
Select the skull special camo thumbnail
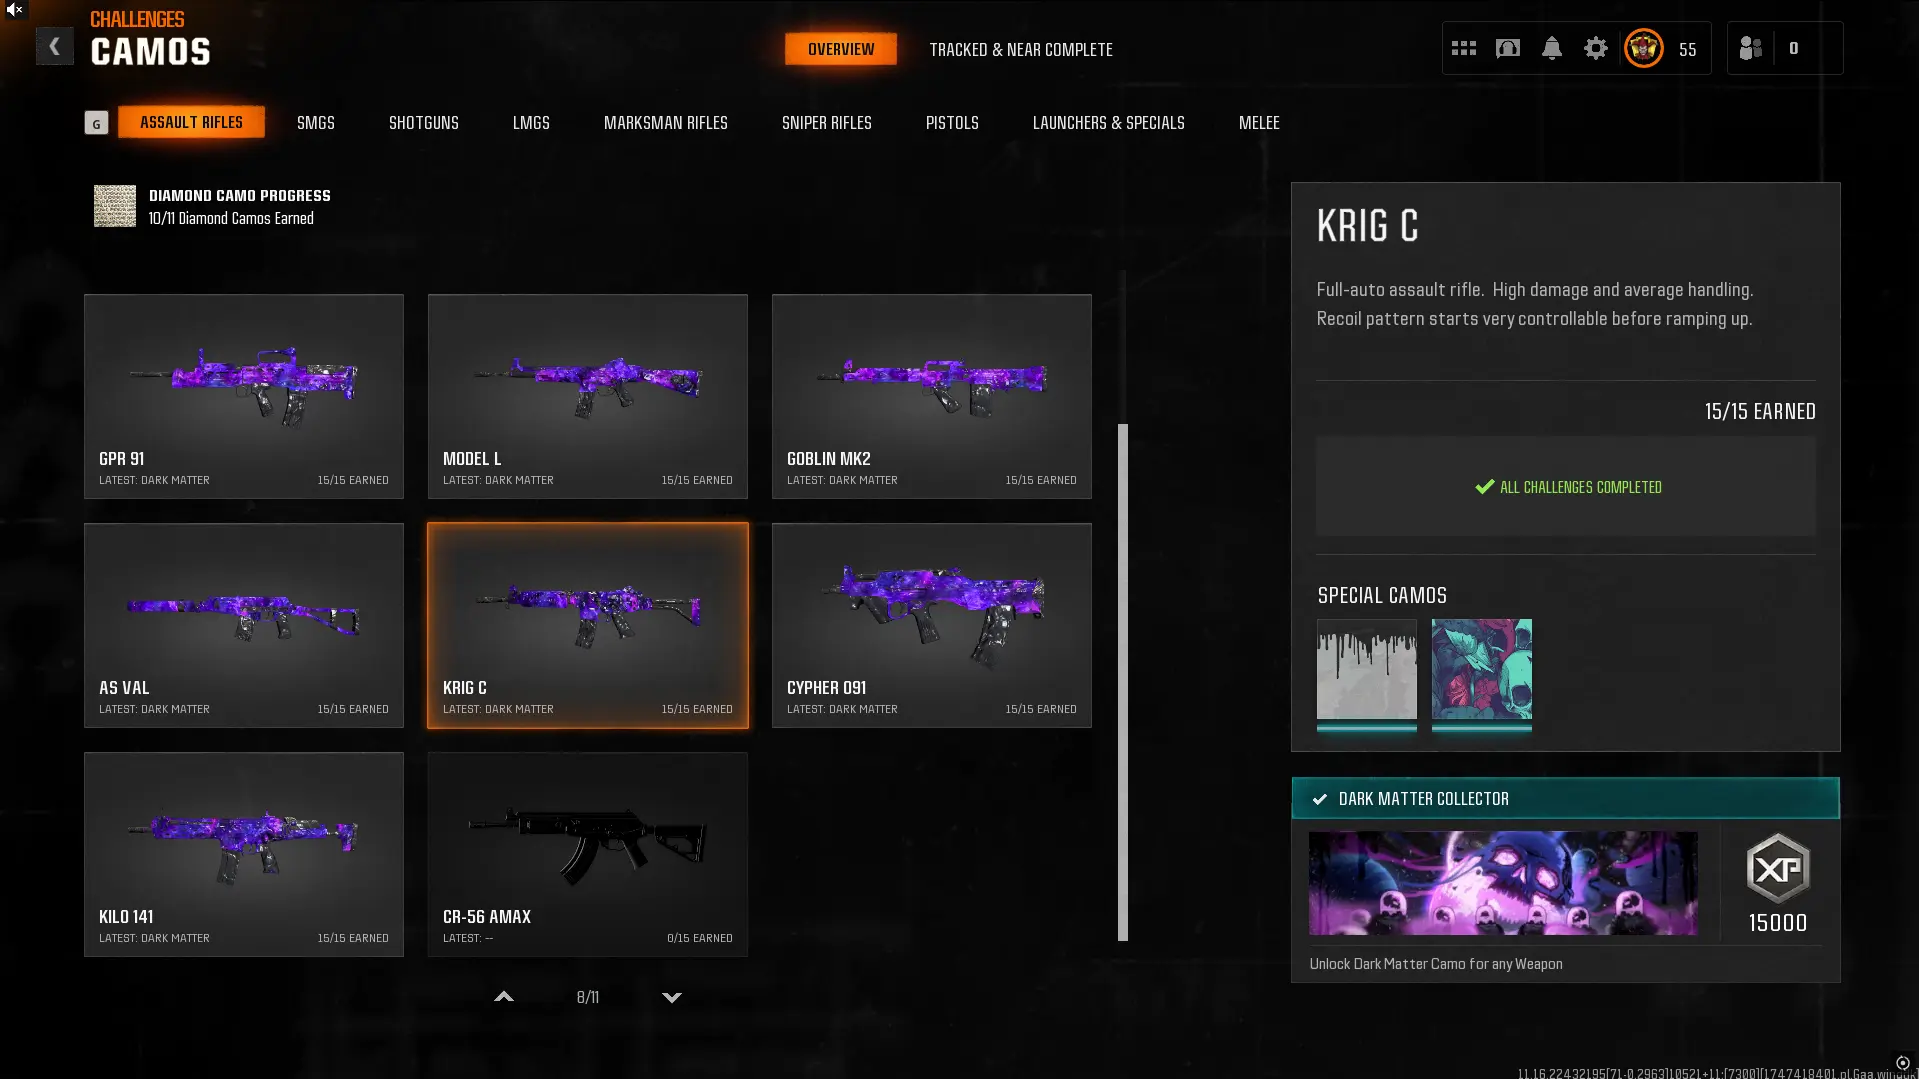[x=1482, y=669]
